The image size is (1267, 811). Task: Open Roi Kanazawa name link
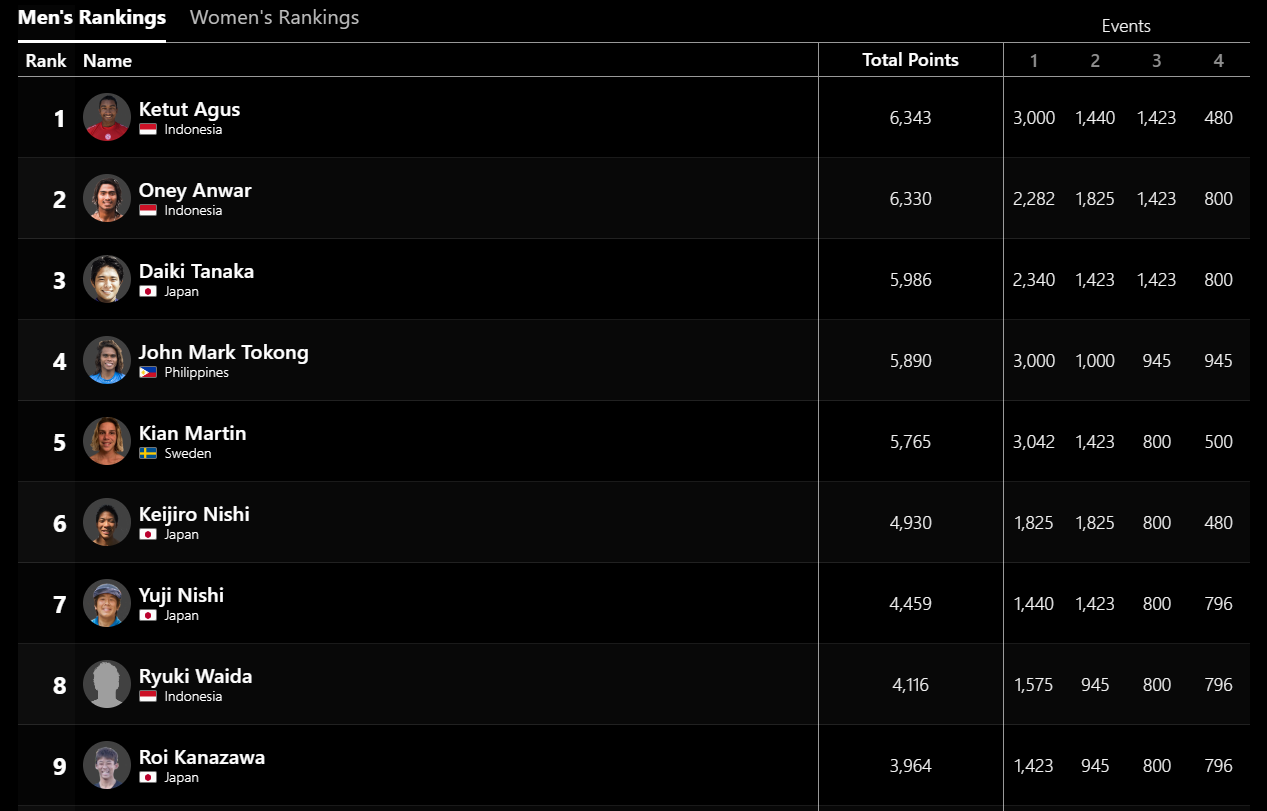point(202,757)
